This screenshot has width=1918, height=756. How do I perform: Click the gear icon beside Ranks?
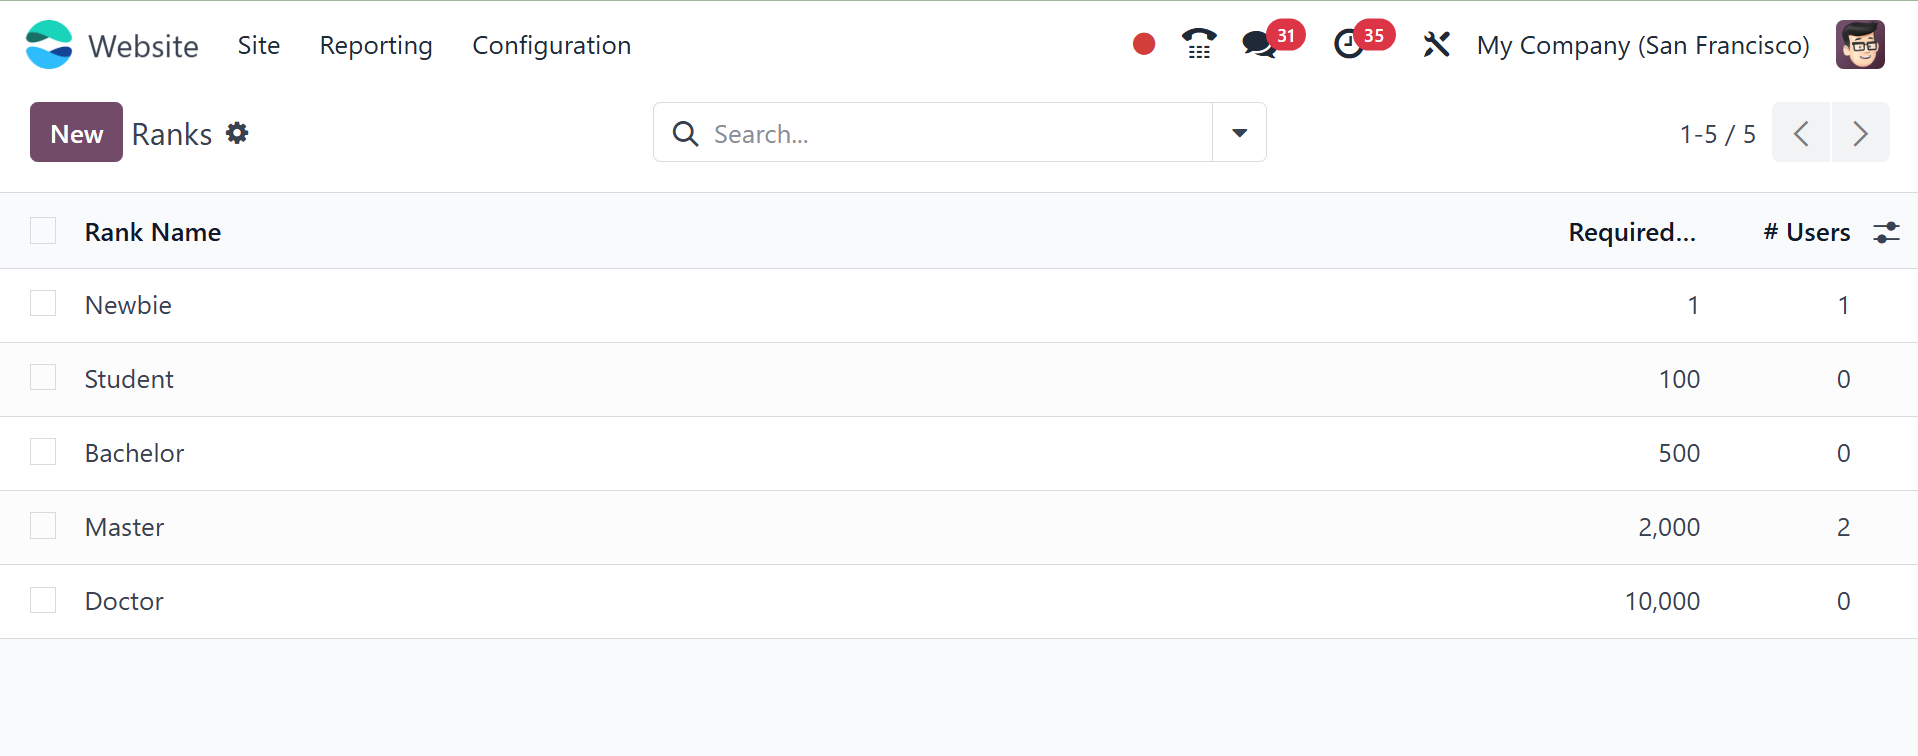coord(237,133)
